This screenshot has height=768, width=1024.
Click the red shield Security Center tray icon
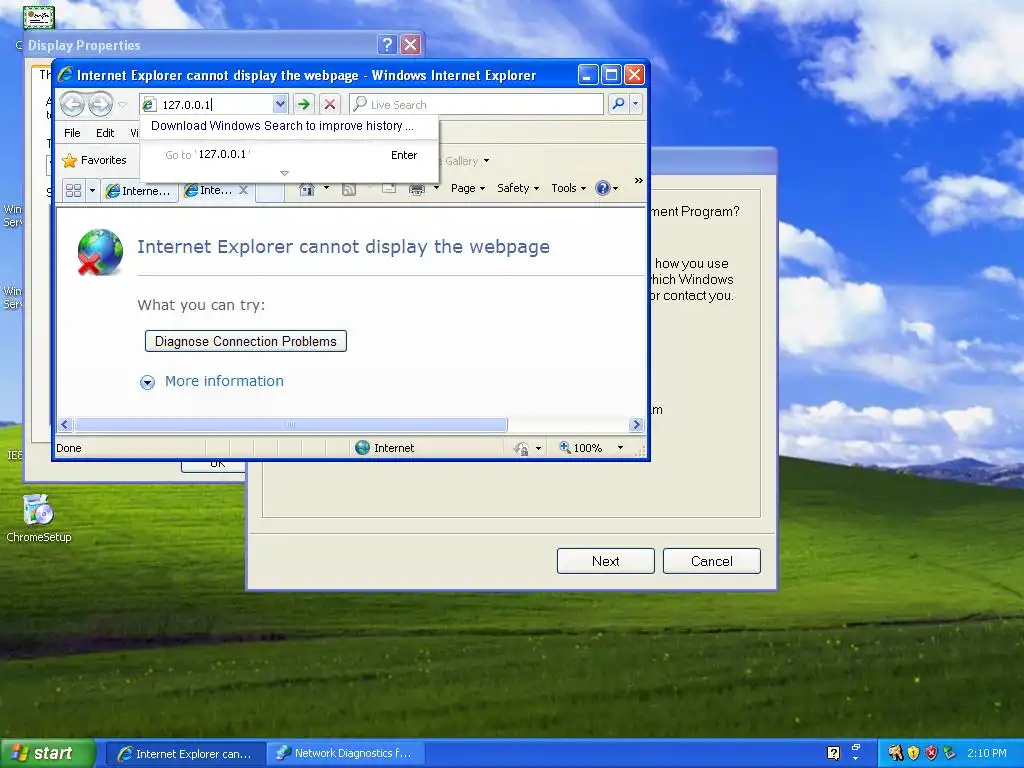pyautogui.click(x=931, y=753)
